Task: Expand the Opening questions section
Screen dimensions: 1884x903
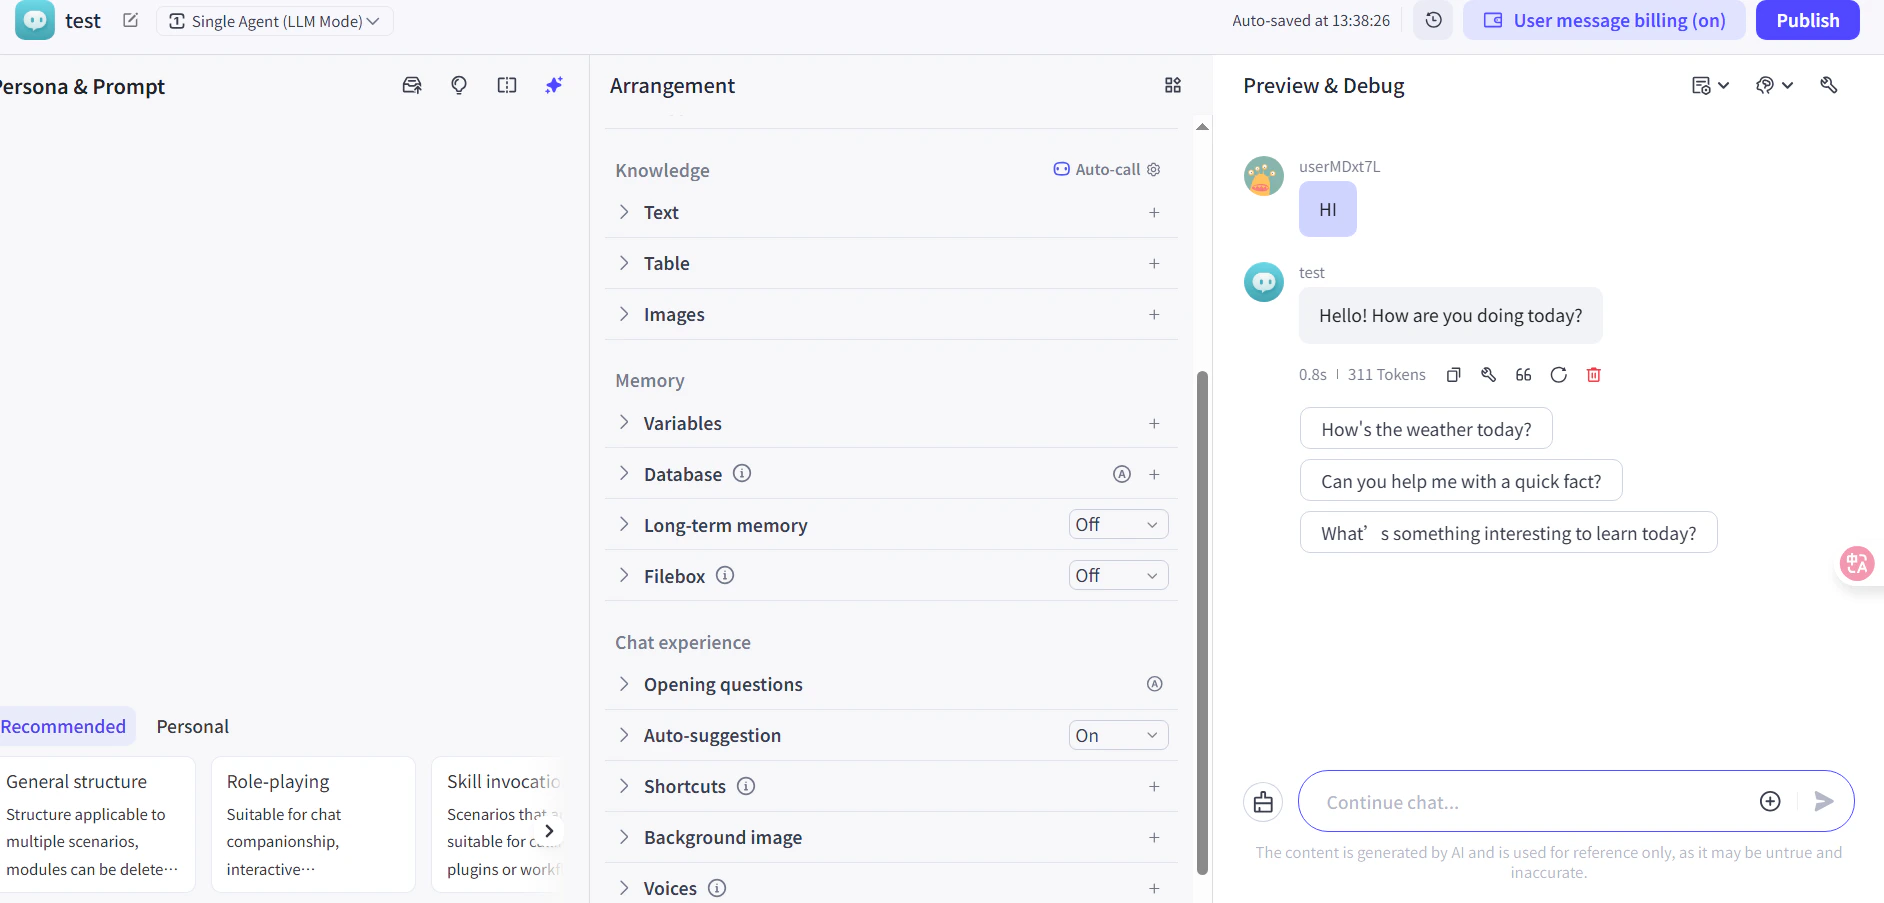Action: (x=624, y=684)
